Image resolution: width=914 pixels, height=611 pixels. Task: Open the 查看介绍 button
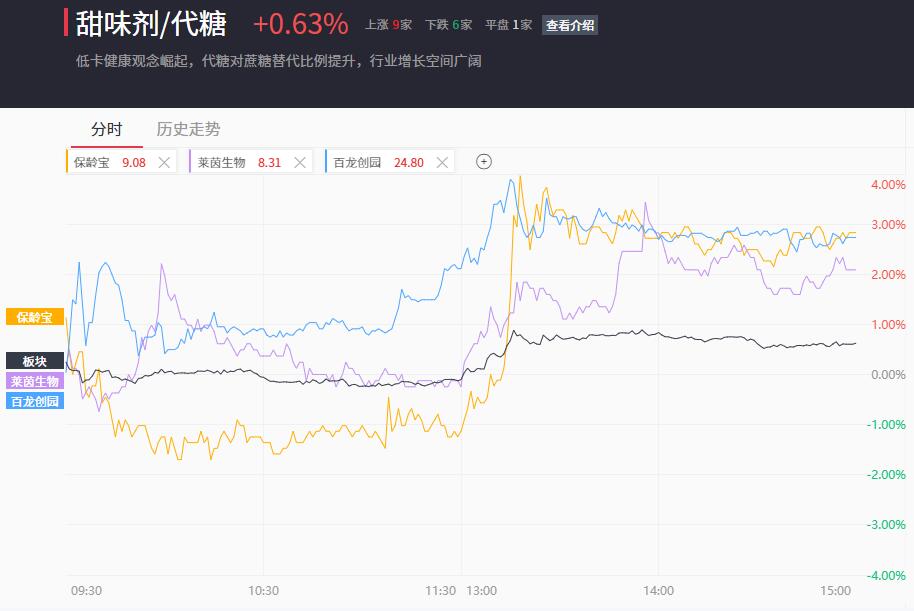570,25
